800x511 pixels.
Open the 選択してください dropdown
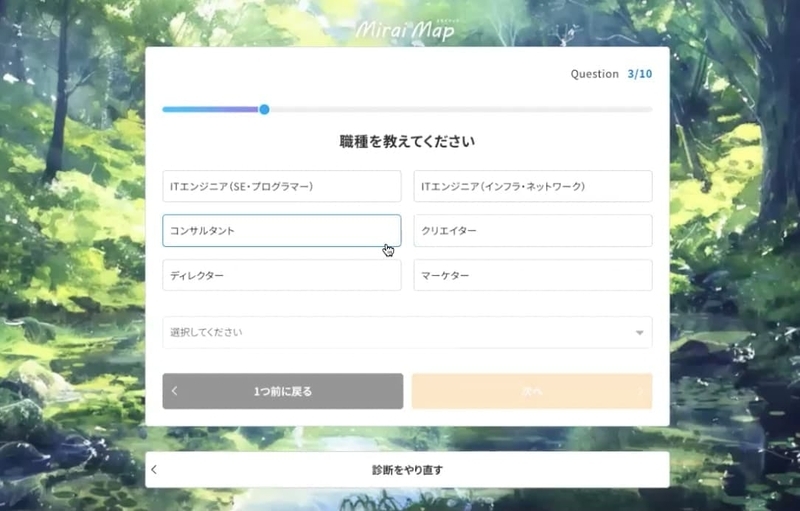pos(407,333)
